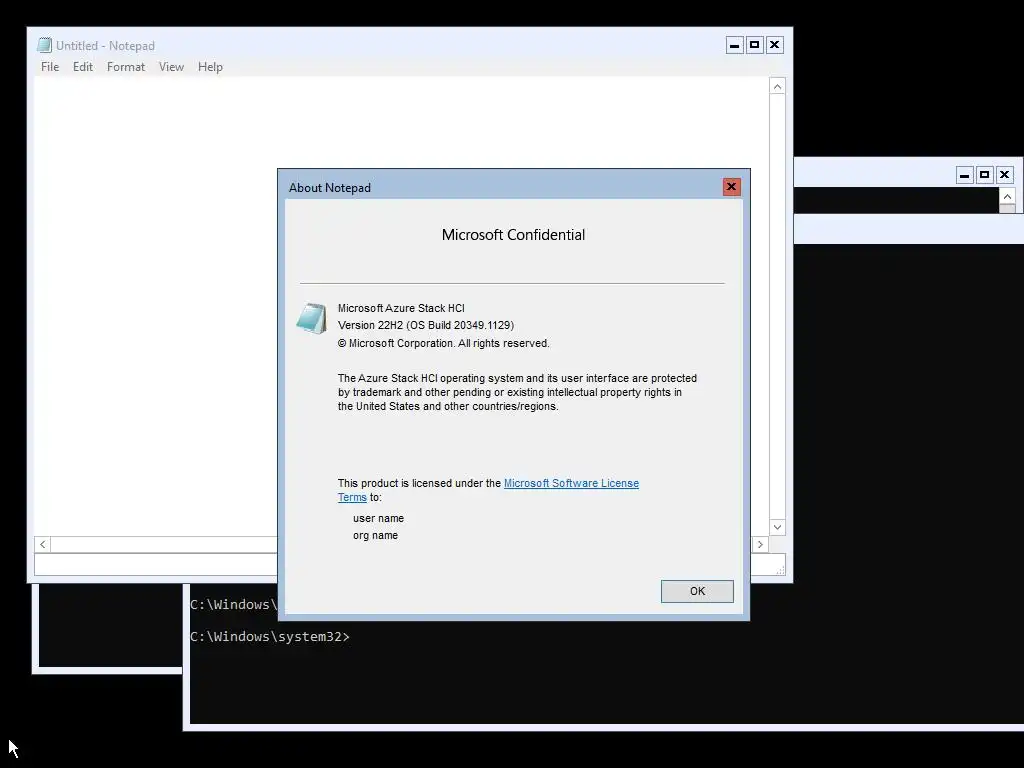
Task: Open the Notepad File menu
Action: 50,67
